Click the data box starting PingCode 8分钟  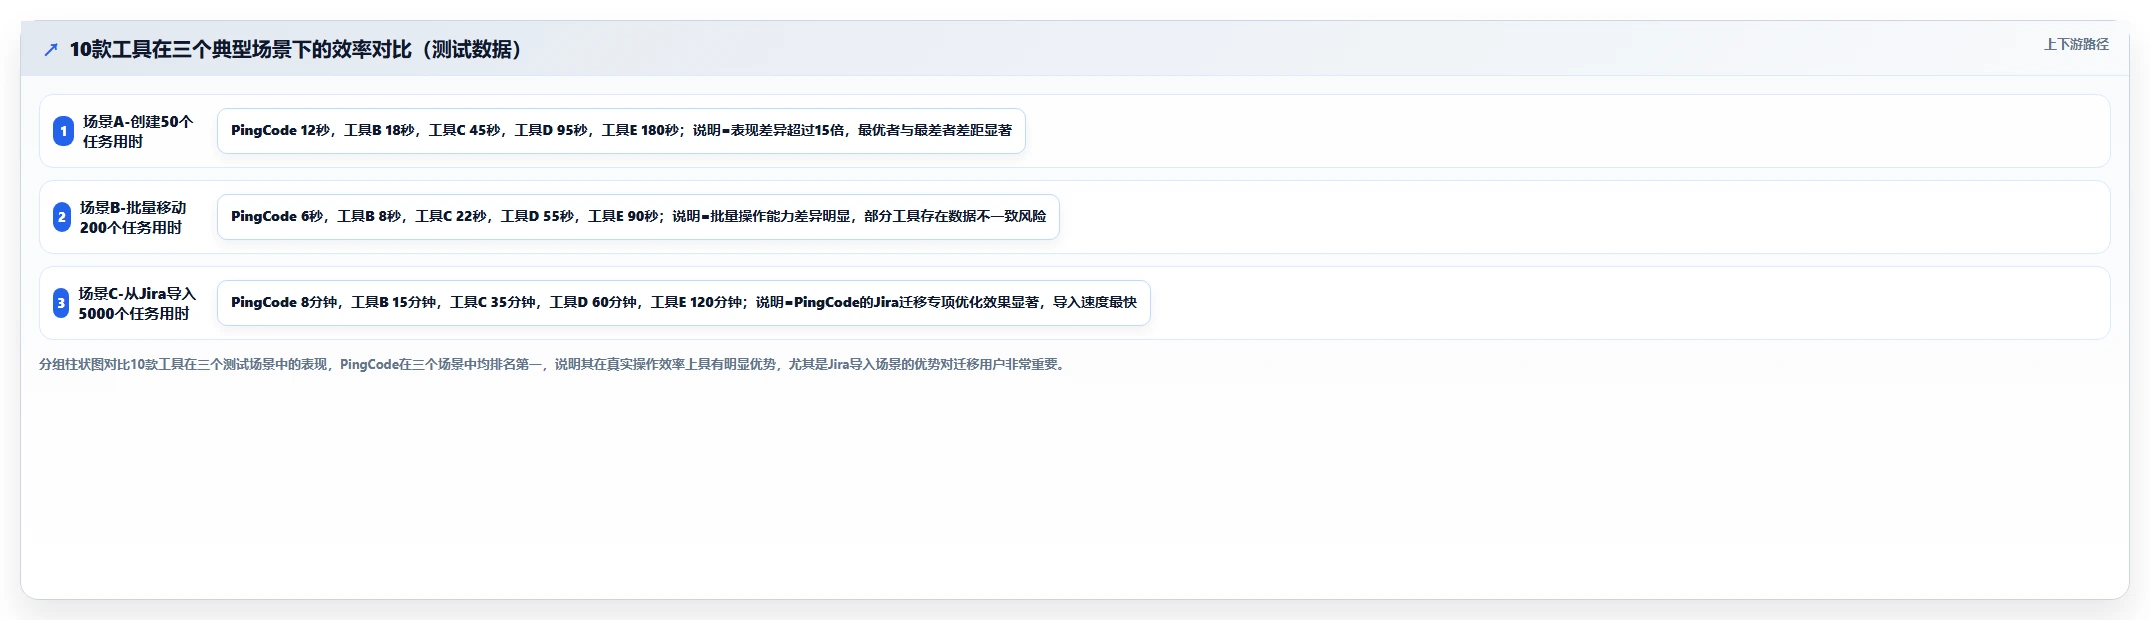pyautogui.click(x=684, y=303)
